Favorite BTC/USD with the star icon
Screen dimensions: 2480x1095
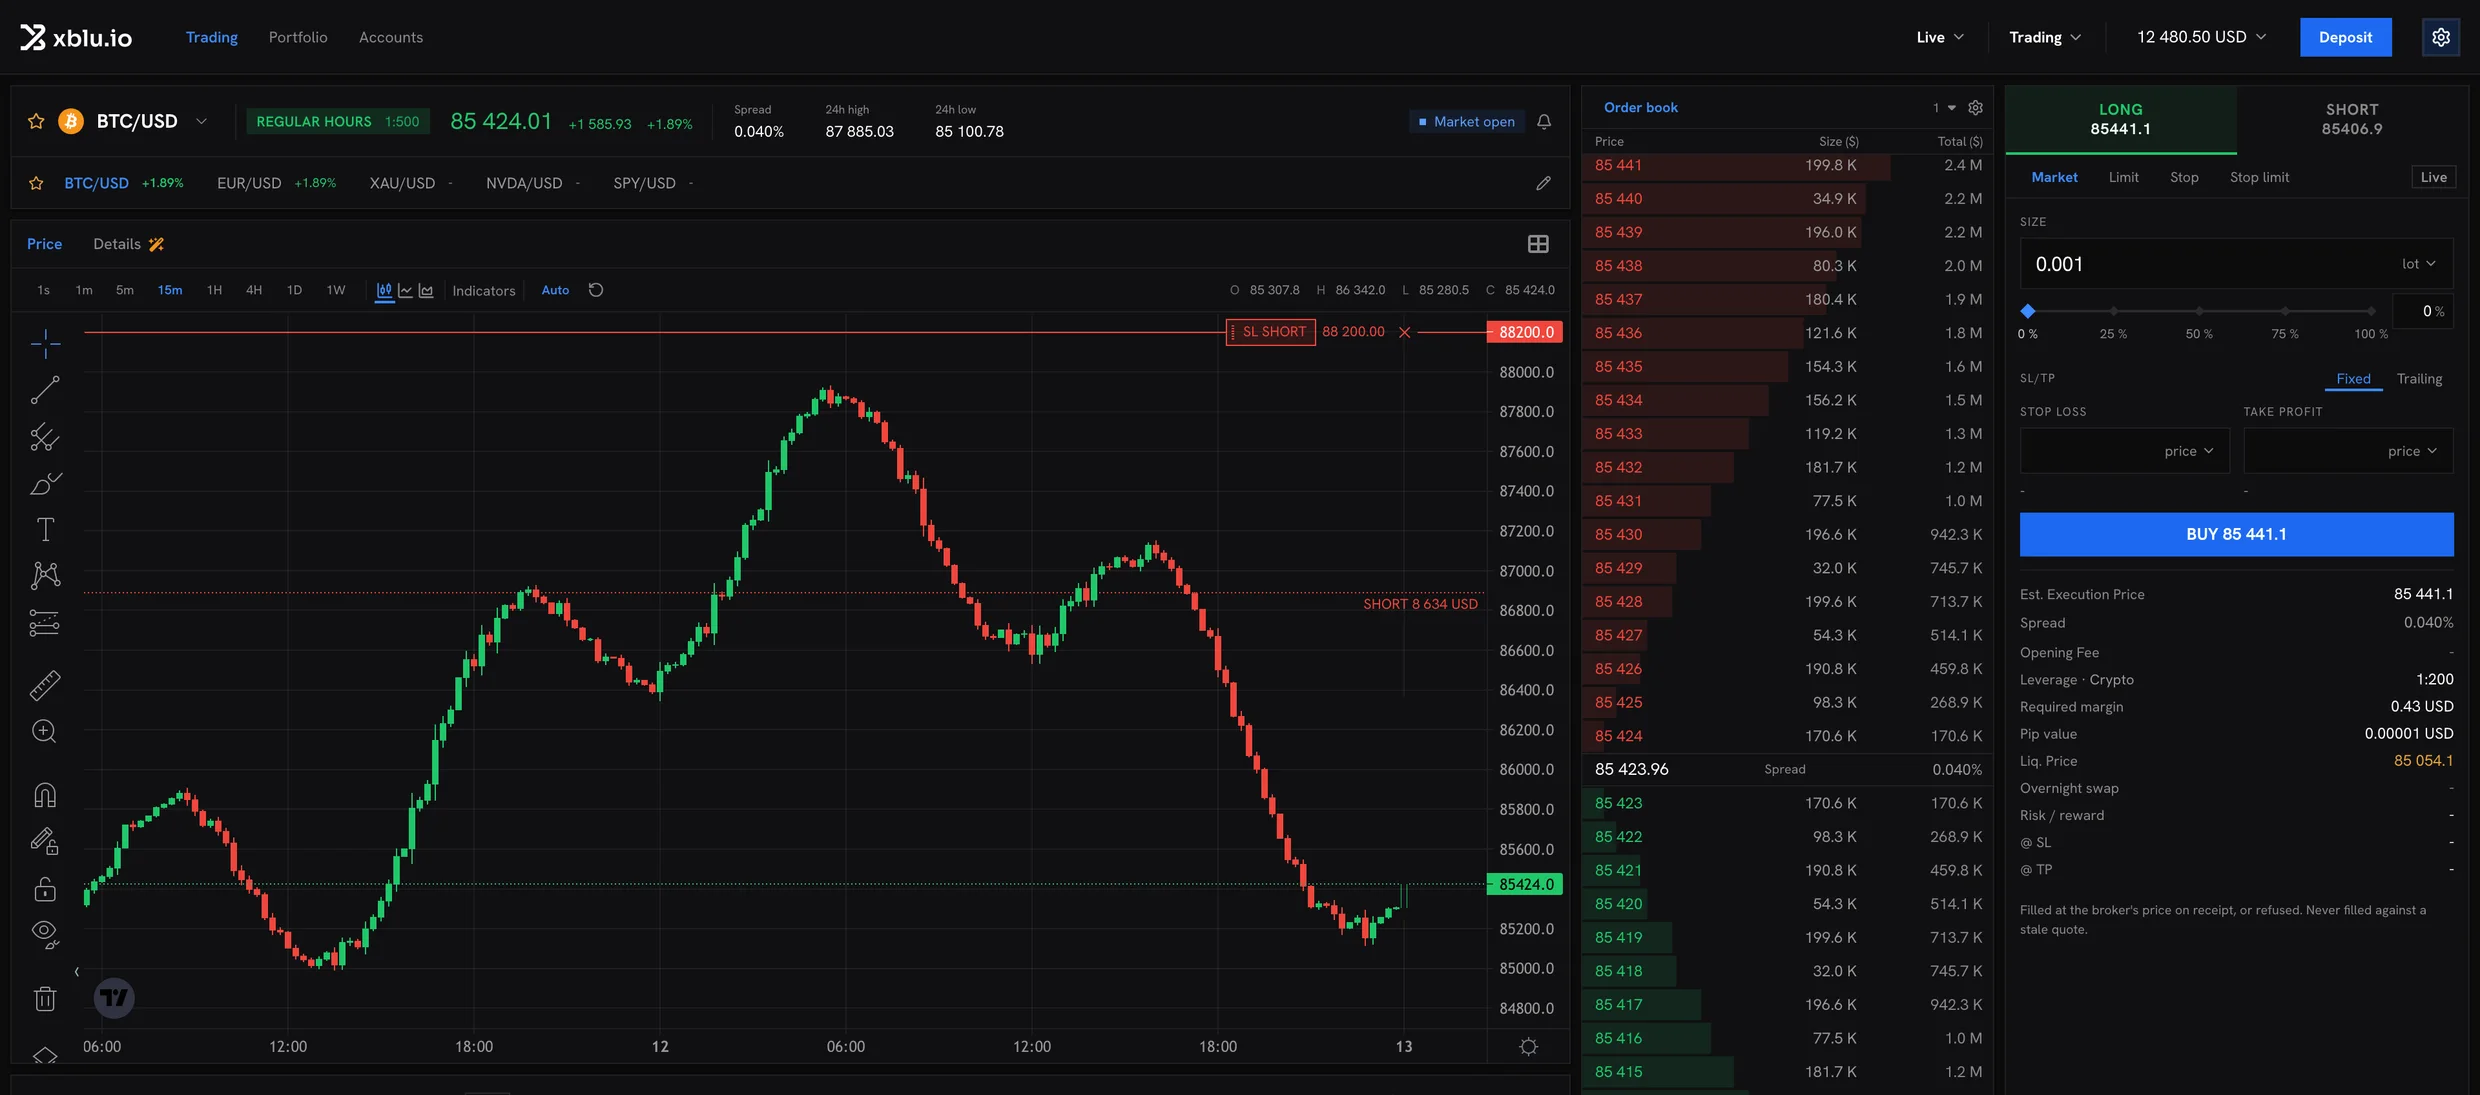[x=36, y=121]
